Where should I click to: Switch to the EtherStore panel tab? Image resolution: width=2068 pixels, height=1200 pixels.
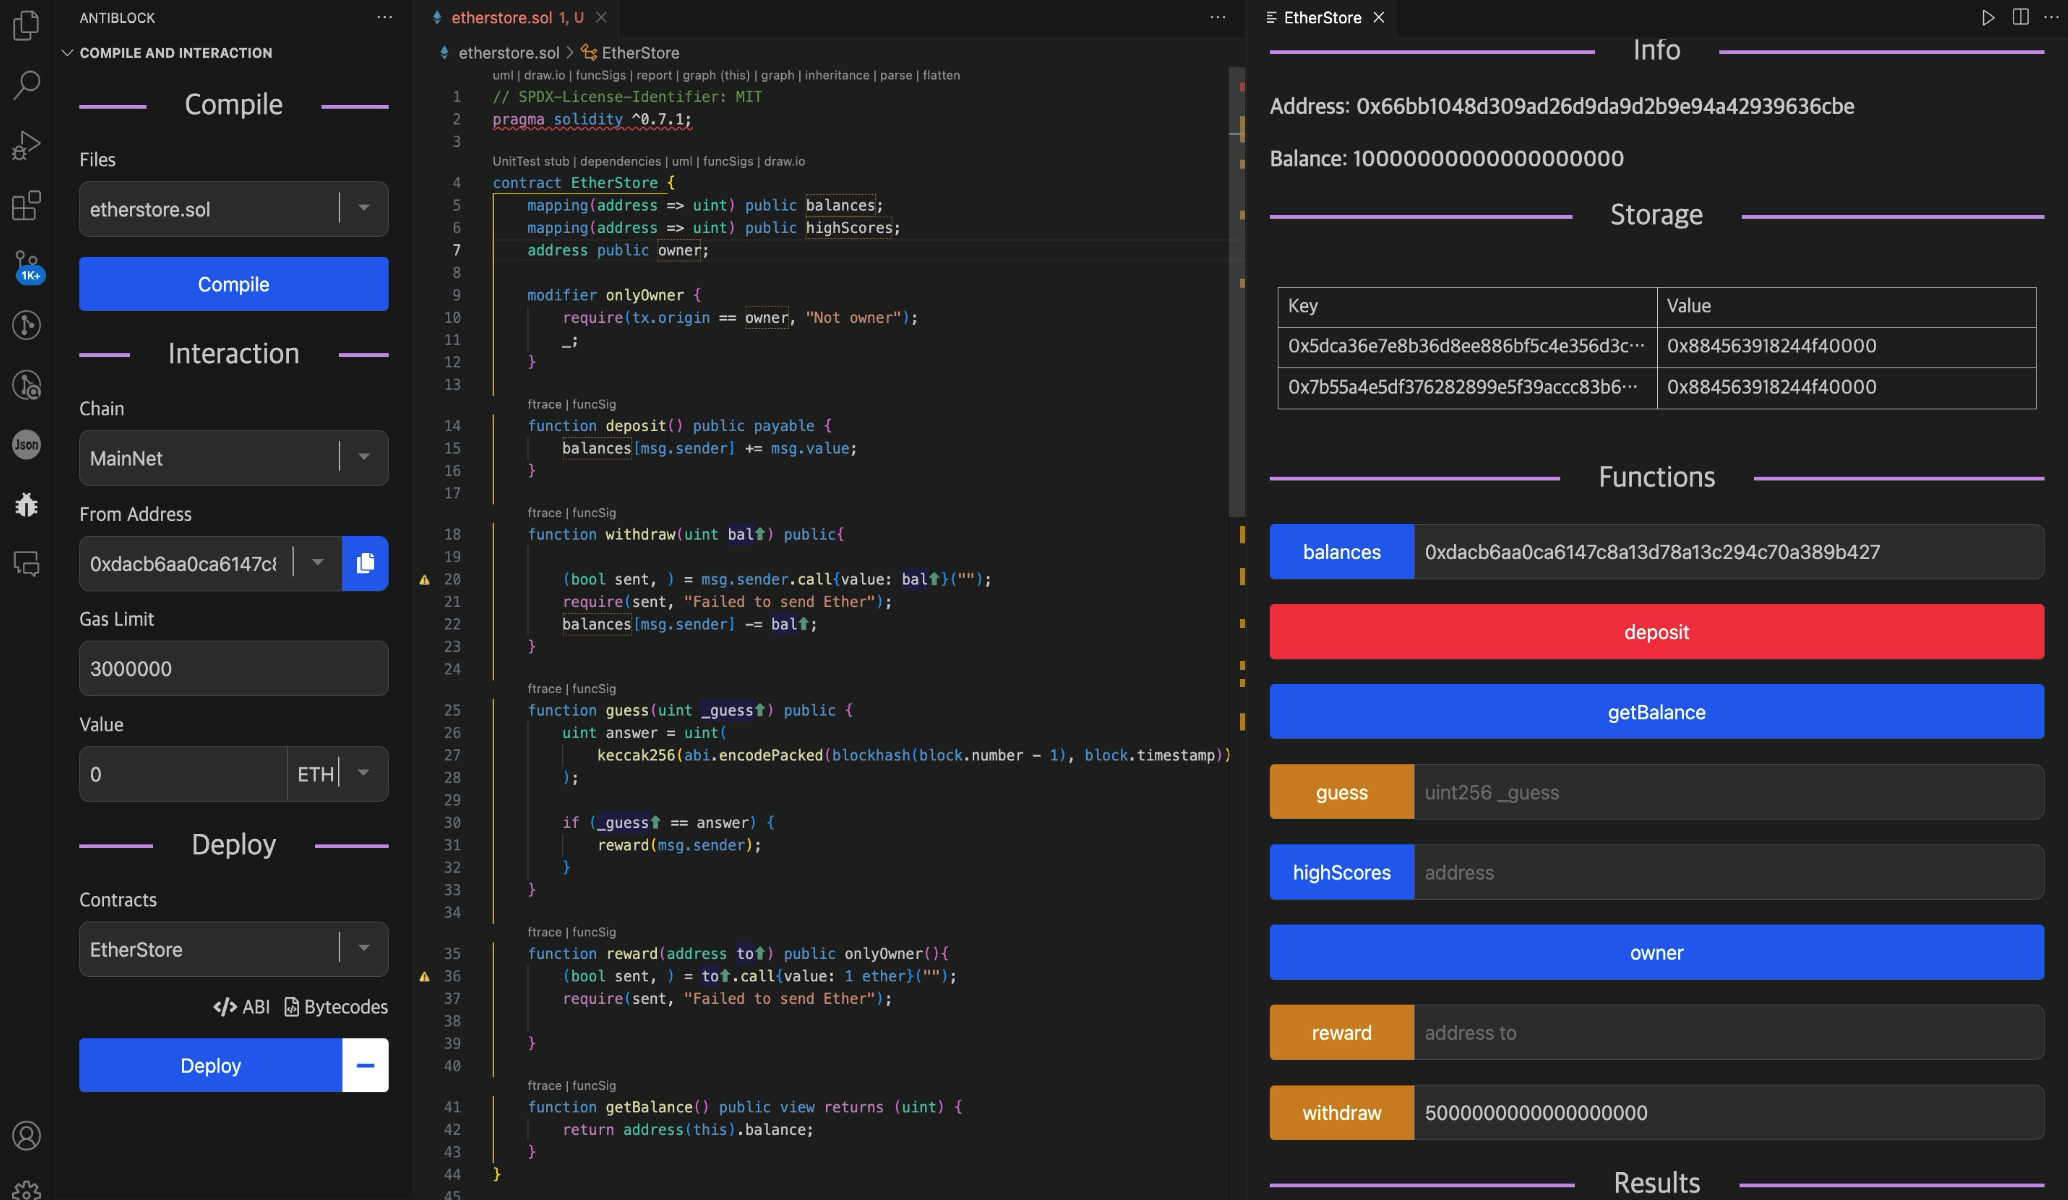click(1322, 17)
